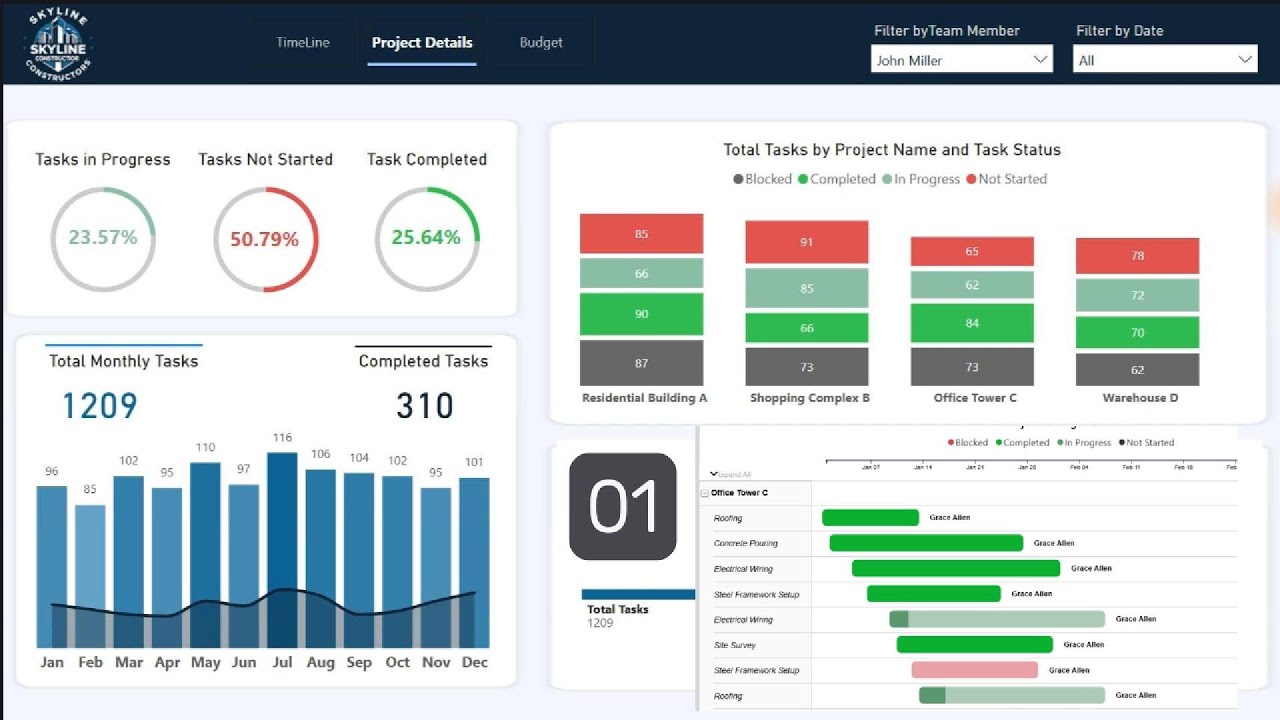
Task: Select Residential Building A Not Started segment 85
Action: tap(641, 234)
